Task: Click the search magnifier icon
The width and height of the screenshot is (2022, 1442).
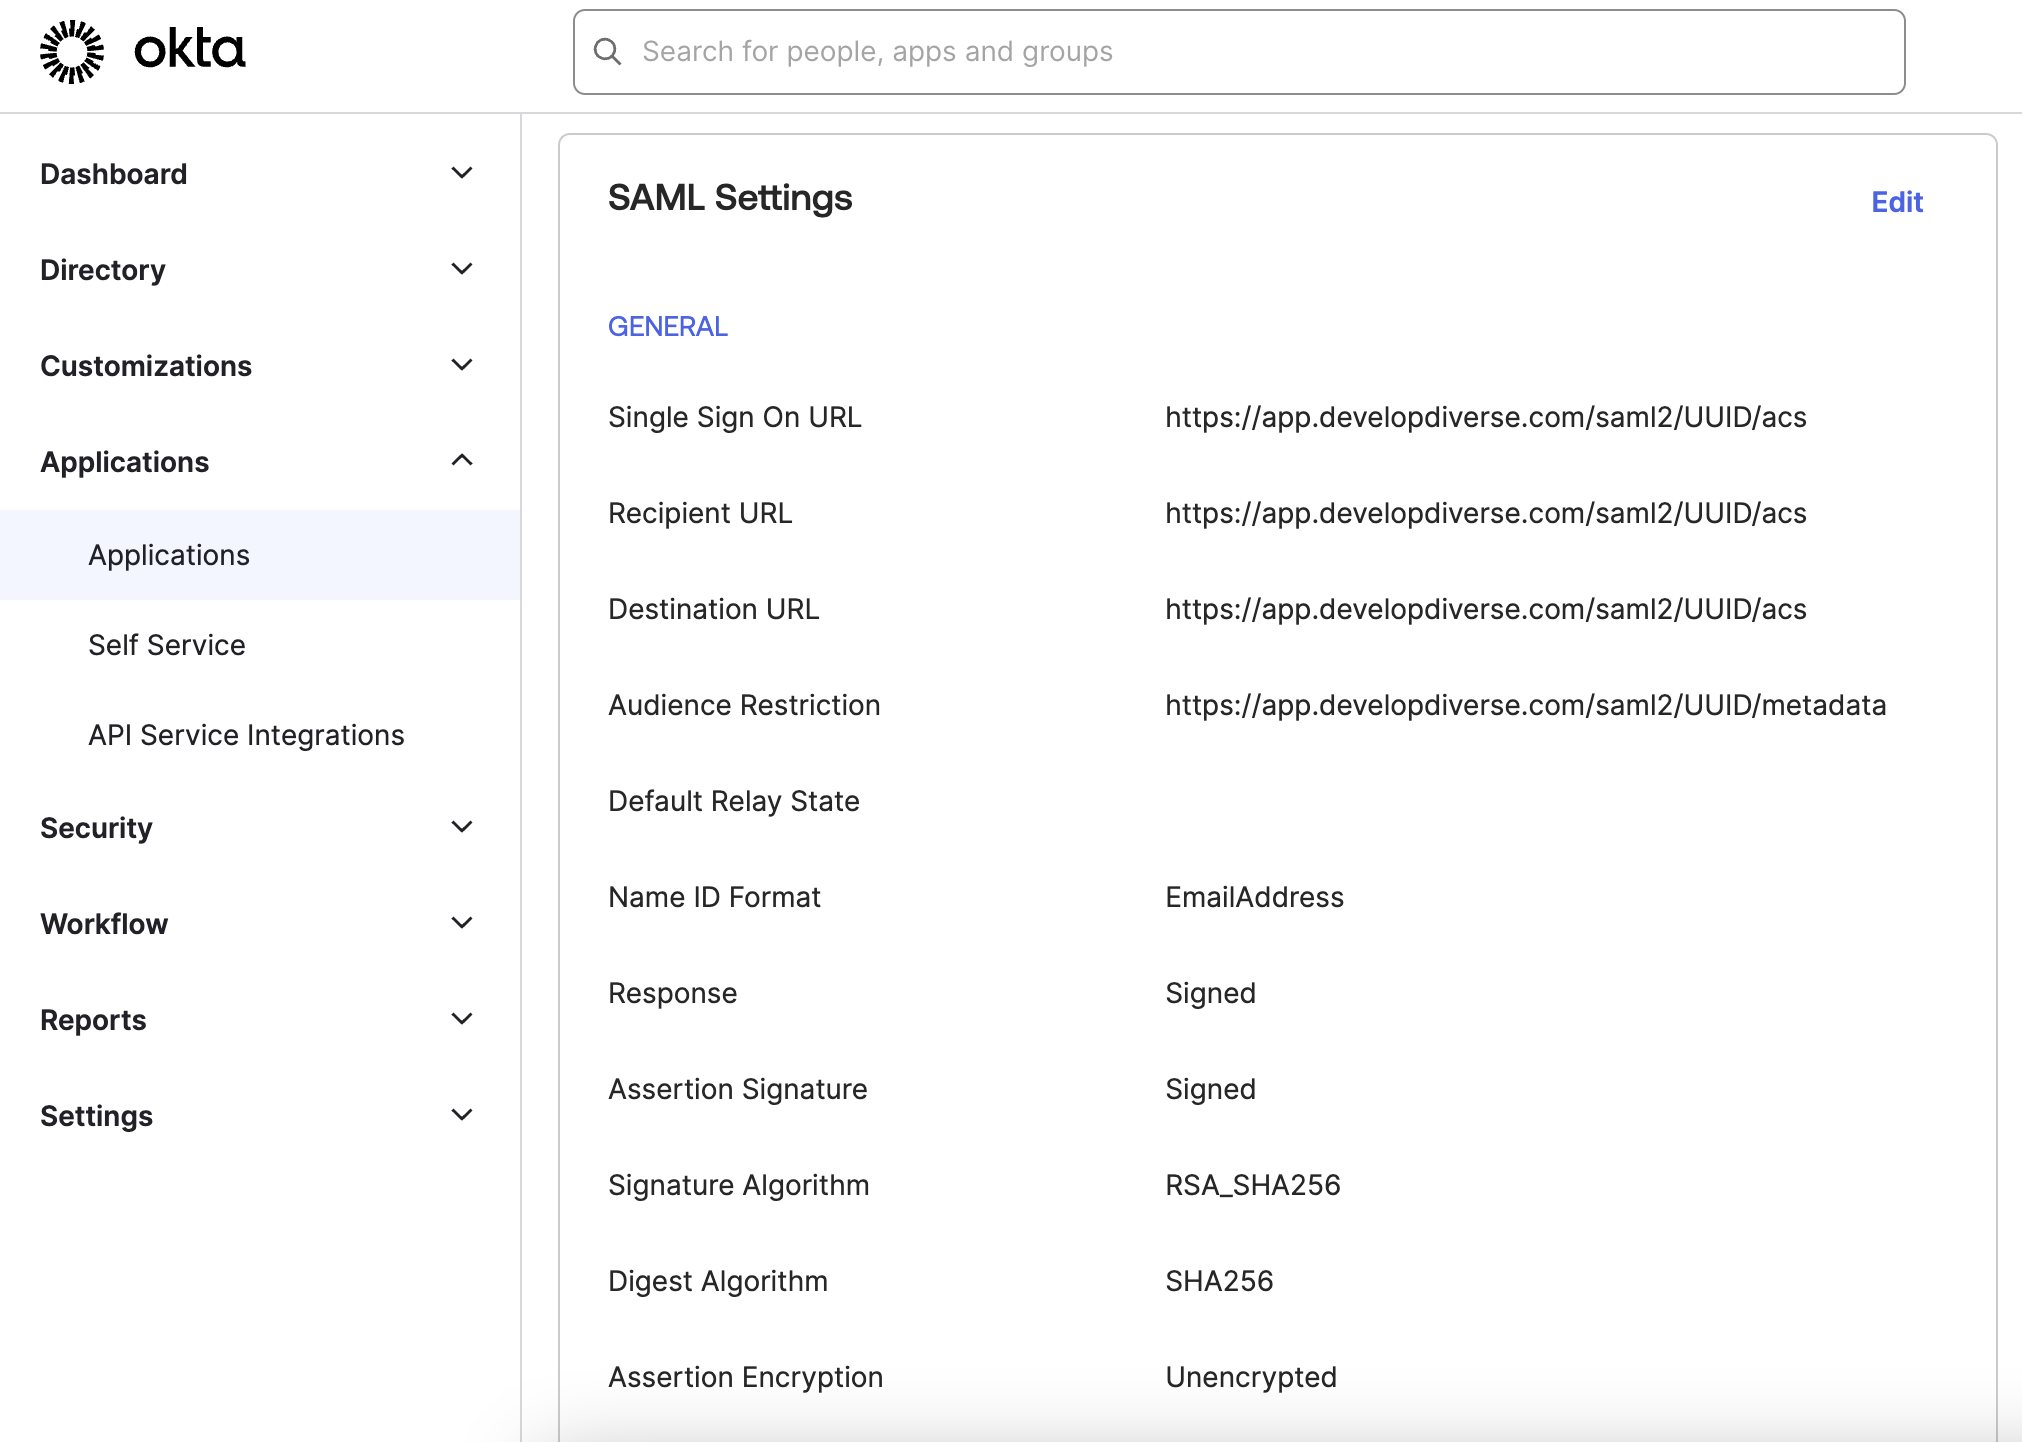Action: 607,51
